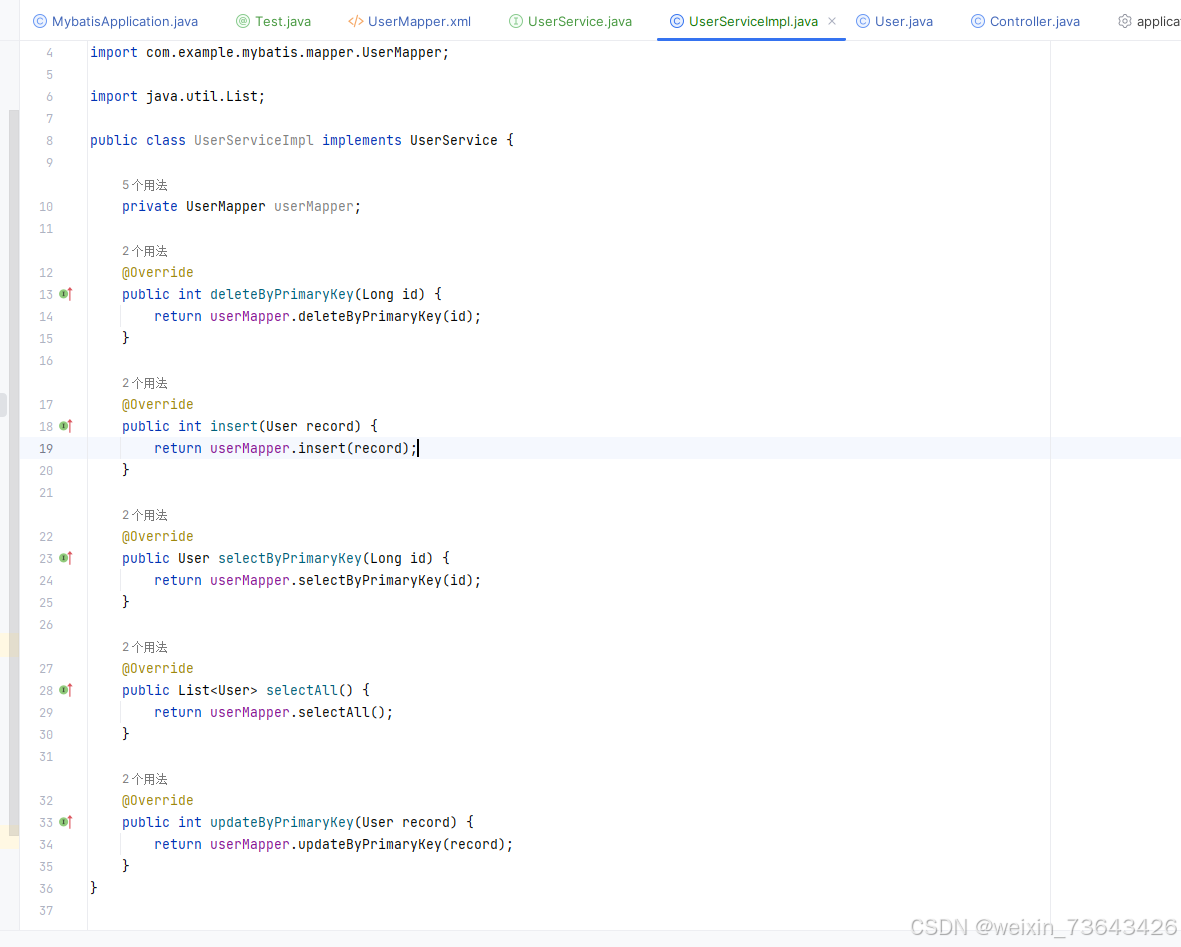Click the override gutter icon beside deleteByPrimaryKey
The image size is (1181, 947).
click(65, 294)
